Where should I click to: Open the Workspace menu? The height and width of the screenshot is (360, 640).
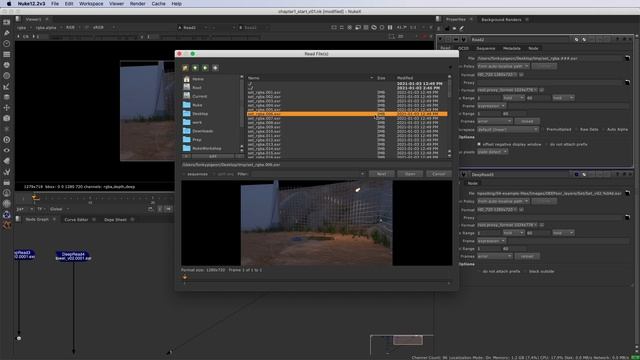tap(91, 4)
